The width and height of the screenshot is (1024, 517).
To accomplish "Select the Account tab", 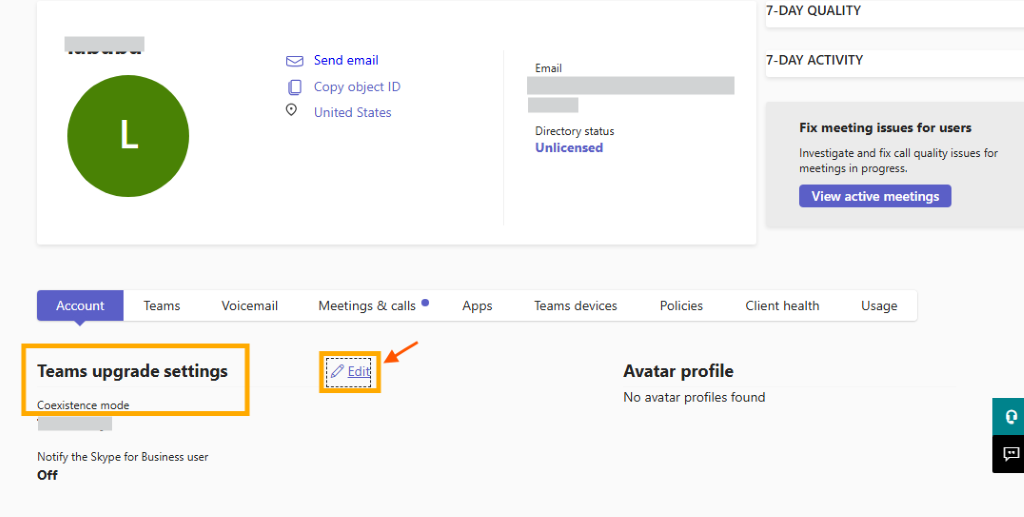I will point(80,306).
